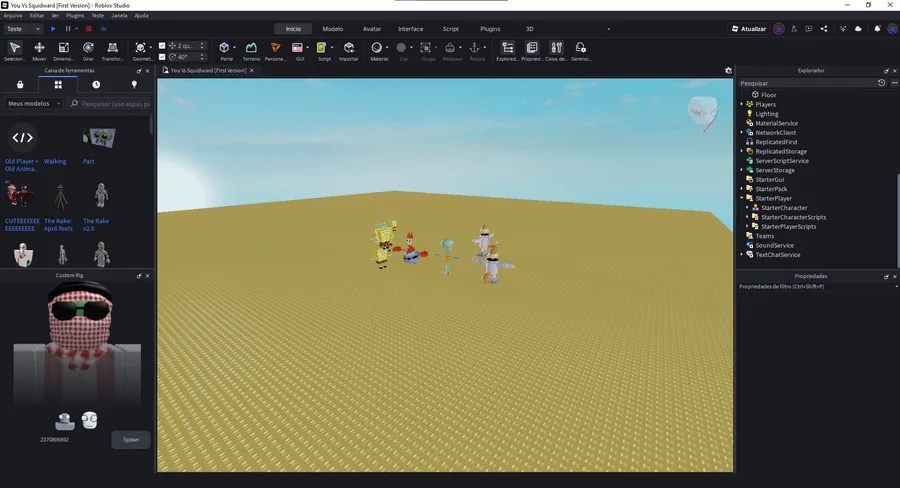Open the Material picker icon

pyautogui.click(x=377, y=48)
